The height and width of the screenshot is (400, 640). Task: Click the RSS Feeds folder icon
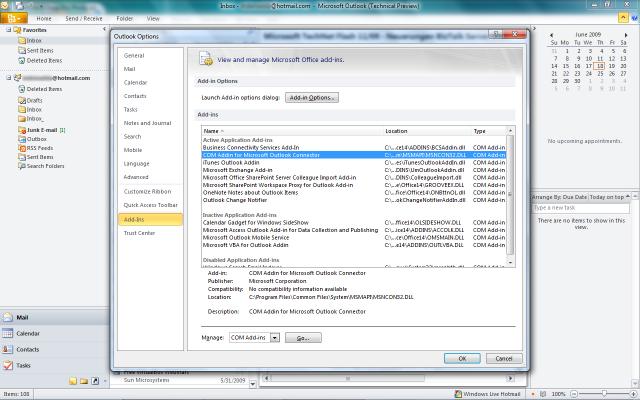(x=22, y=148)
